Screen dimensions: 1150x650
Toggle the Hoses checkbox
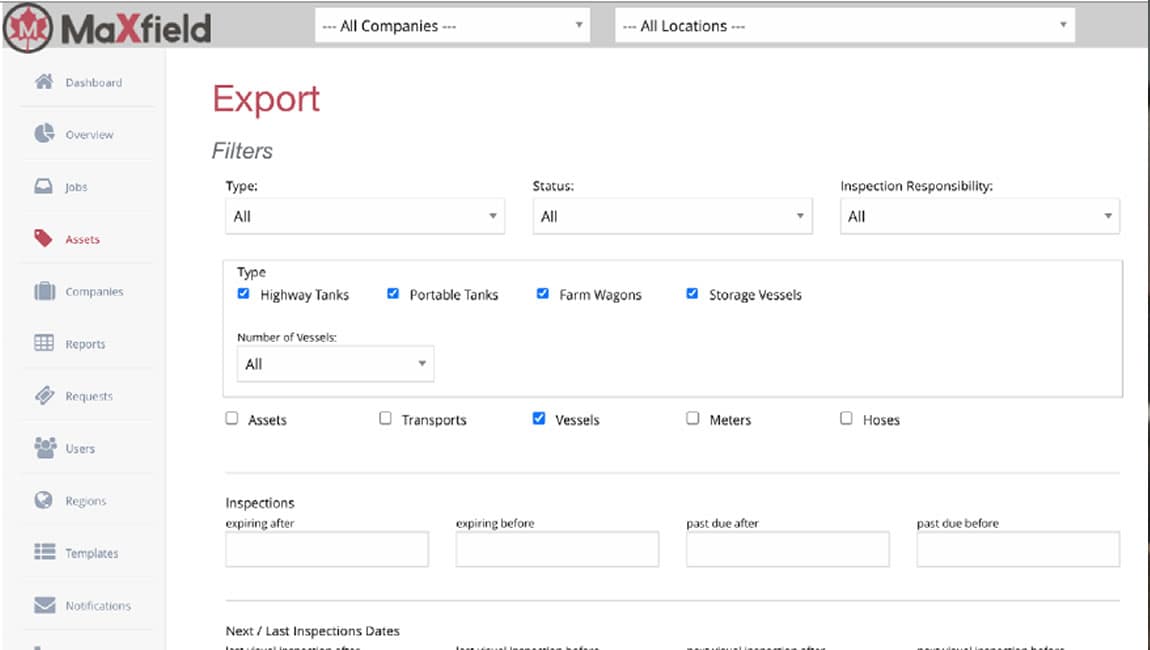(x=846, y=419)
